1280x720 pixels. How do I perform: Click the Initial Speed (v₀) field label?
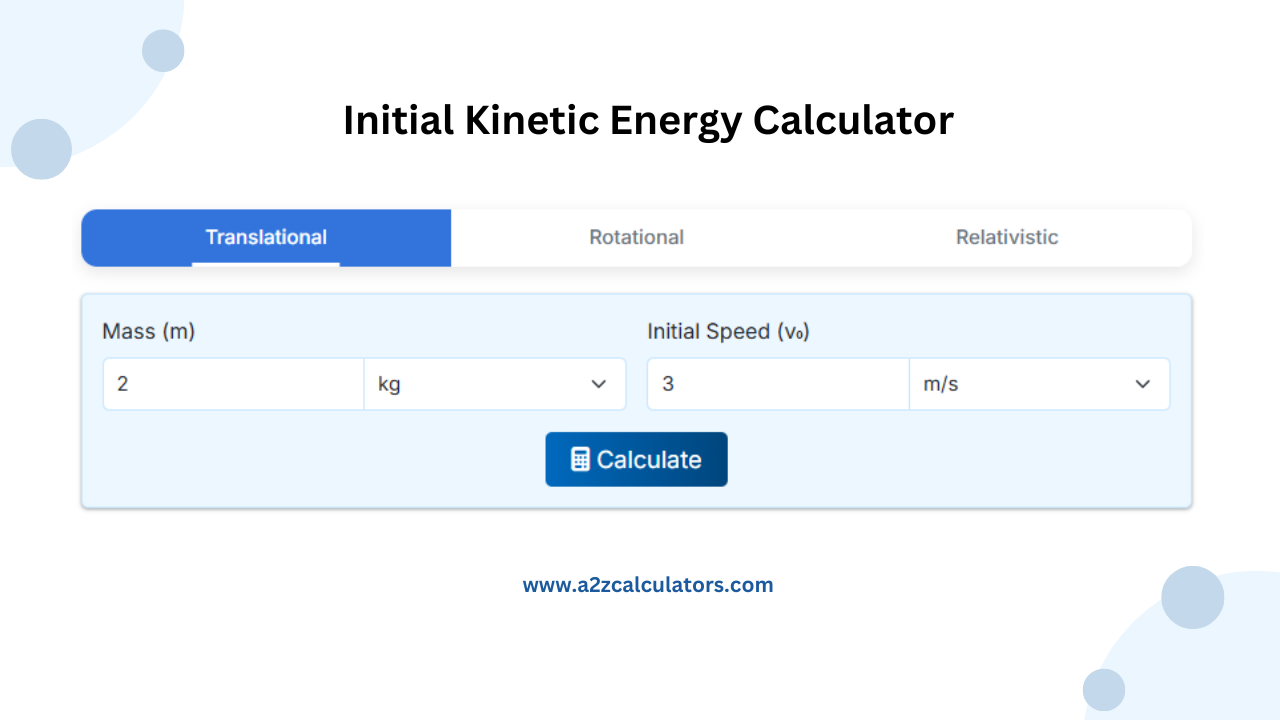pyautogui.click(x=728, y=331)
